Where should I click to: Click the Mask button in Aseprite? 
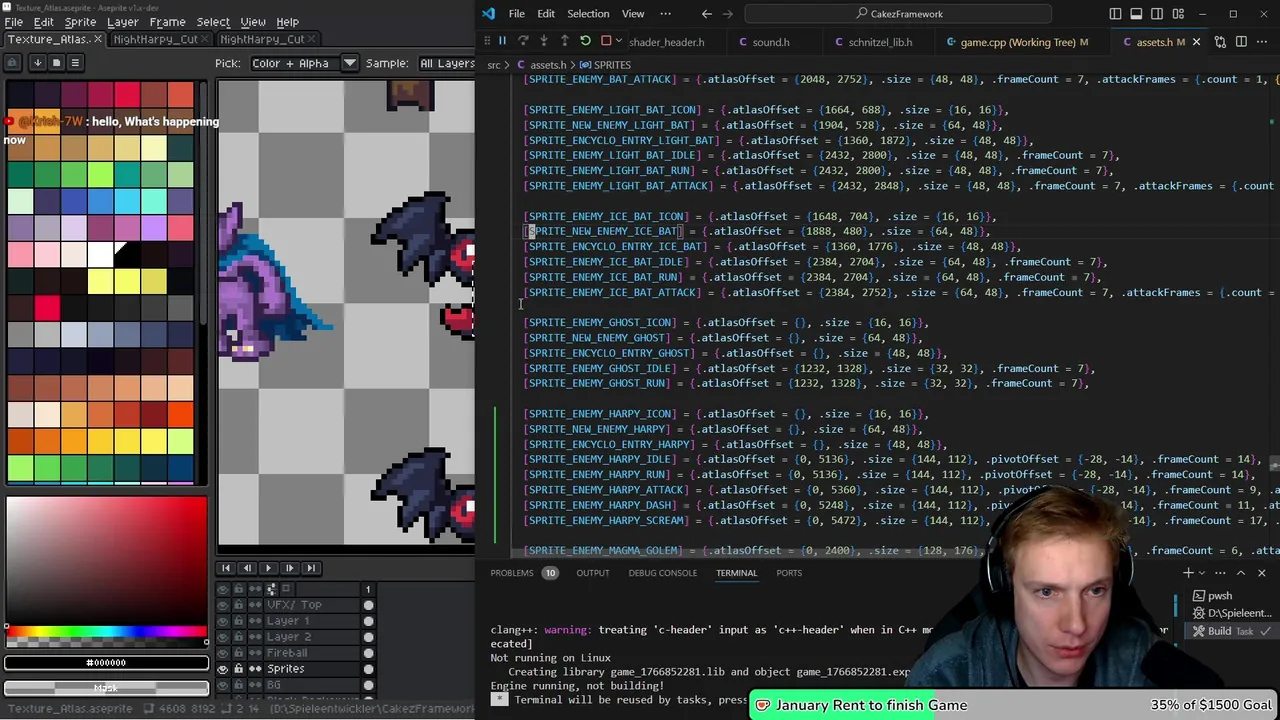[x=106, y=688]
